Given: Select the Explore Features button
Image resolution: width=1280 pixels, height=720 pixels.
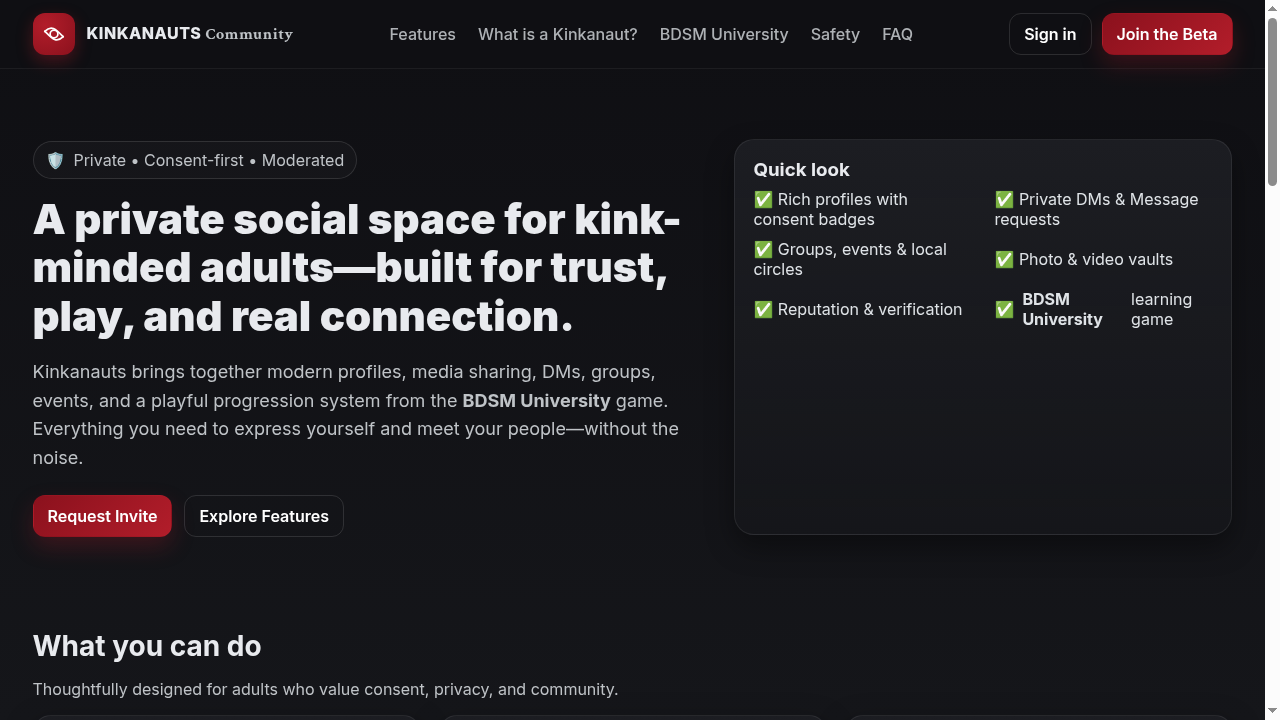Looking at the screenshot, I should [x=264, y=516].
